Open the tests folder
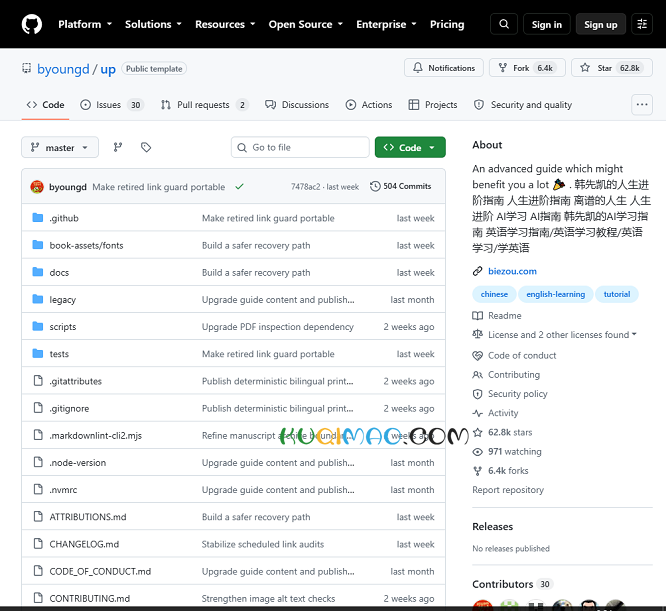The height and width of the screenshot is (611, 666). (59, 354)
